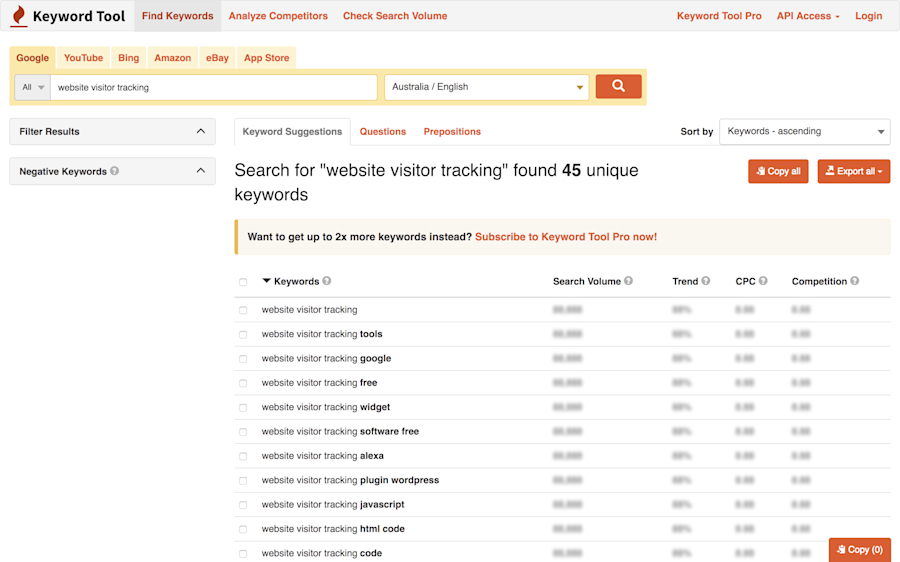Image resolution: width=900 pixels, height=562 pixels.
Task: Click keyword text 'website visitor tracking javascript'
Action: coord(333,505)
